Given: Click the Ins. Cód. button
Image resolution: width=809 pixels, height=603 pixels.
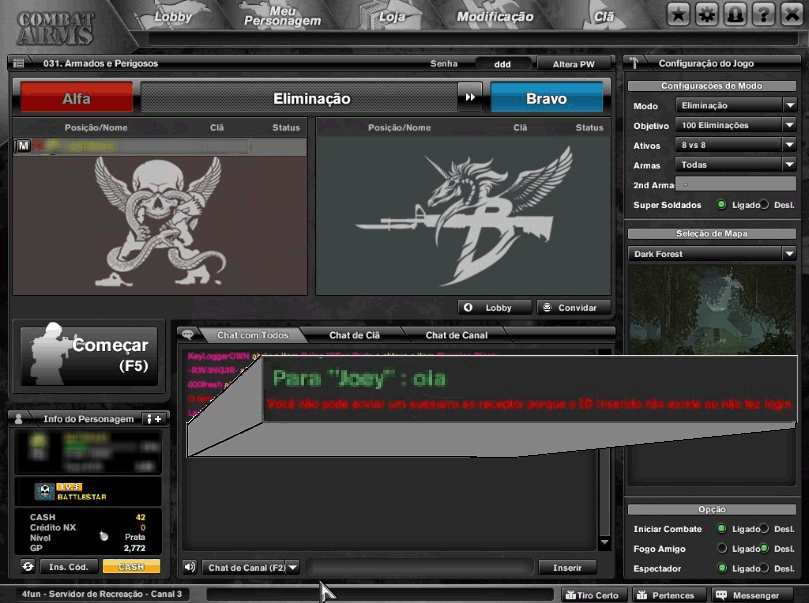Looking at the screenshot, I should click(69, 566).
